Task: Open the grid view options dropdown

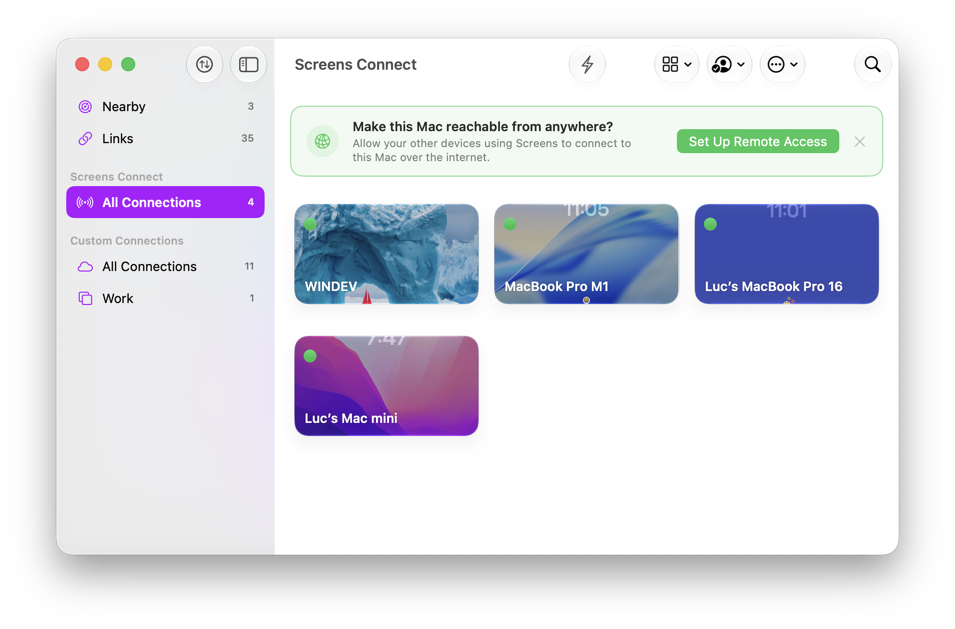Action: [677, 64]
